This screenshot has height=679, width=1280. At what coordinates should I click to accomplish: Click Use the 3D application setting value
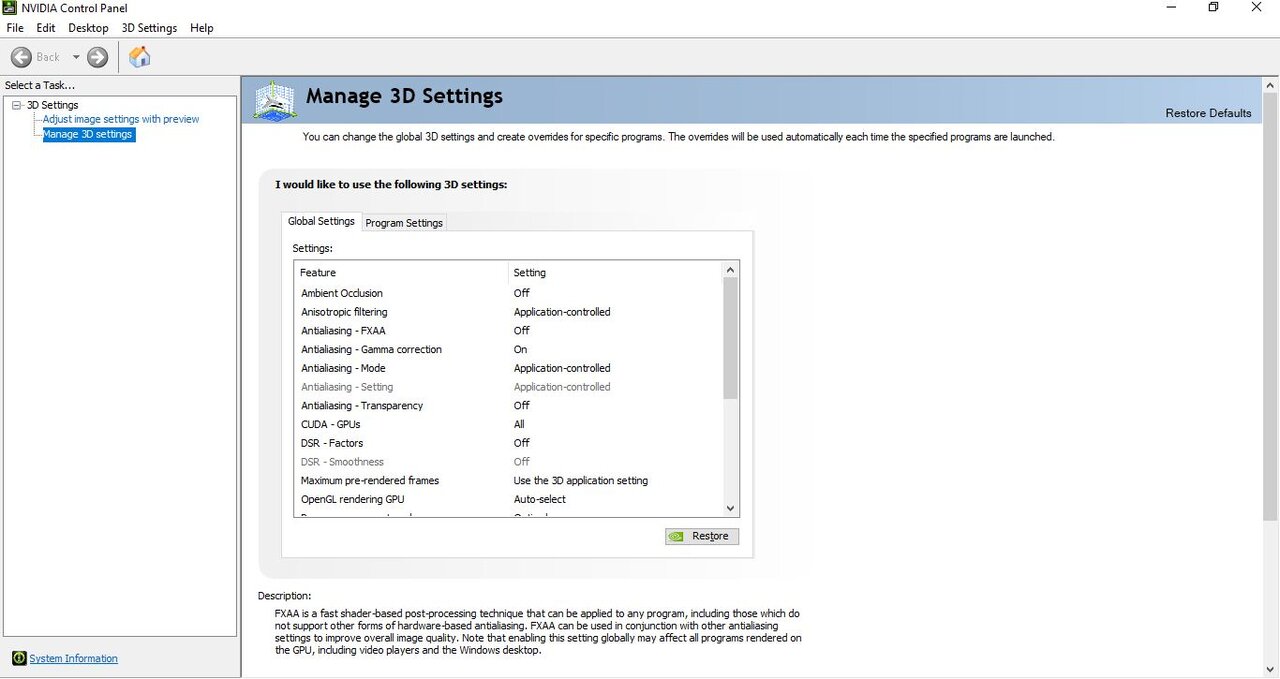(581, 480)
